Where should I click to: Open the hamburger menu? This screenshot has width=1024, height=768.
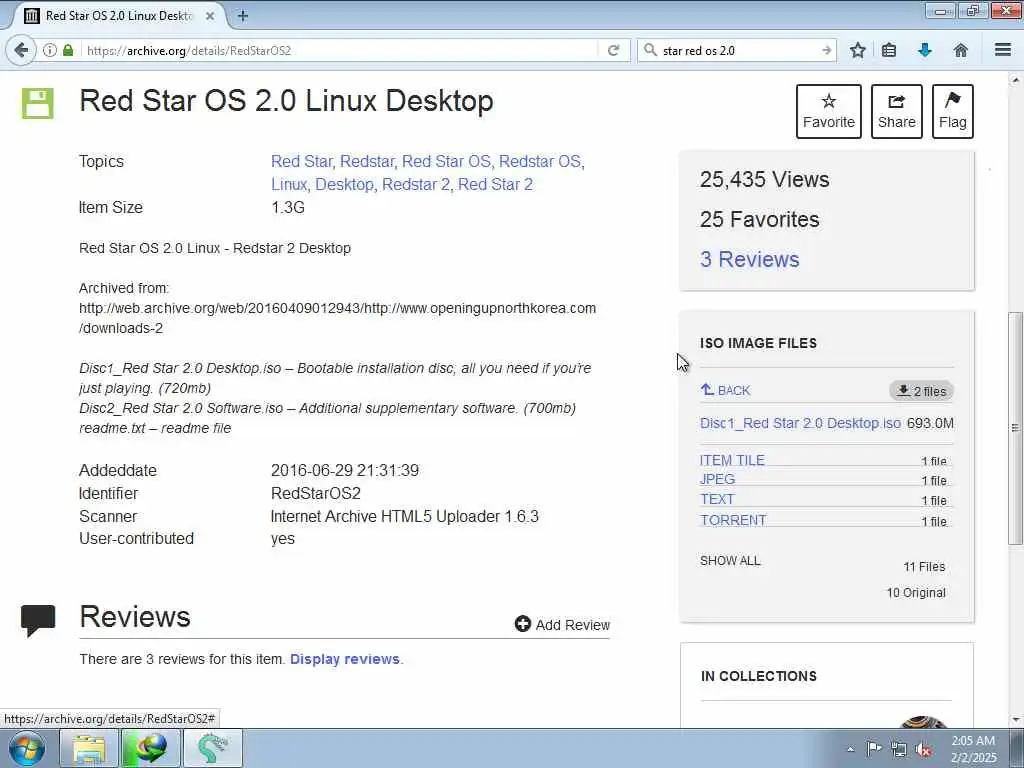point(1003,50)
